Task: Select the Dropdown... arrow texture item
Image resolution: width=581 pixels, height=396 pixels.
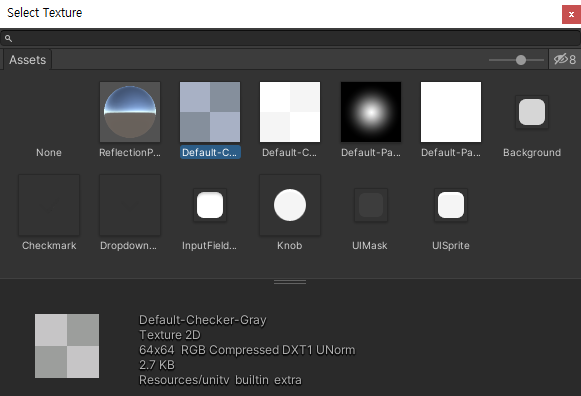Action: coord(130,205)
